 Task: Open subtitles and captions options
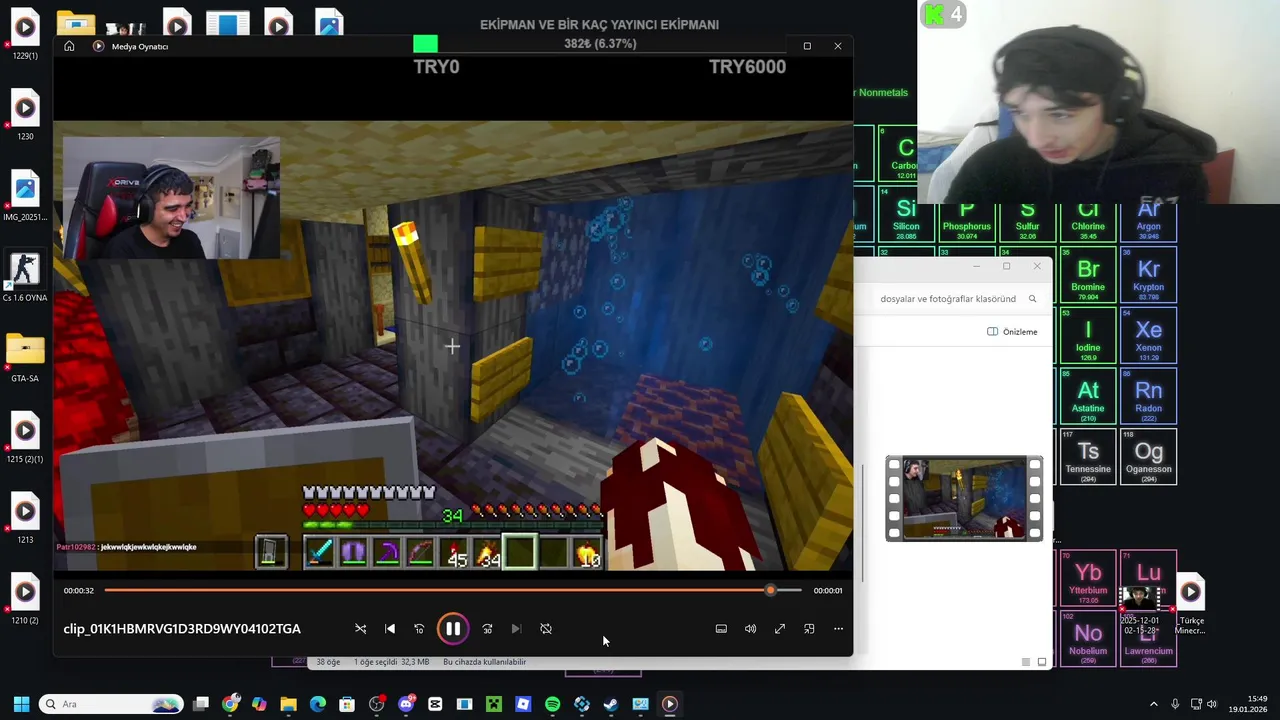[721, 629]
